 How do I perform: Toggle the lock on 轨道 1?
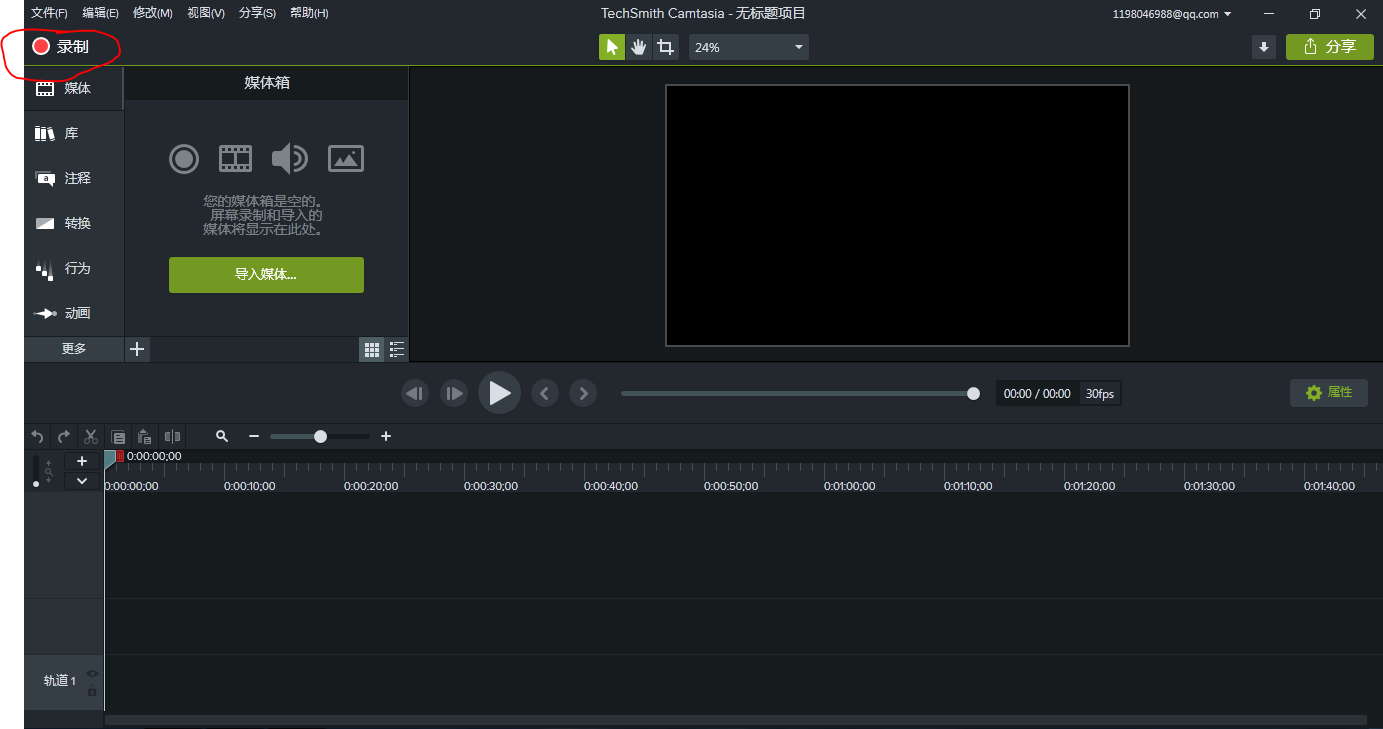92,690
